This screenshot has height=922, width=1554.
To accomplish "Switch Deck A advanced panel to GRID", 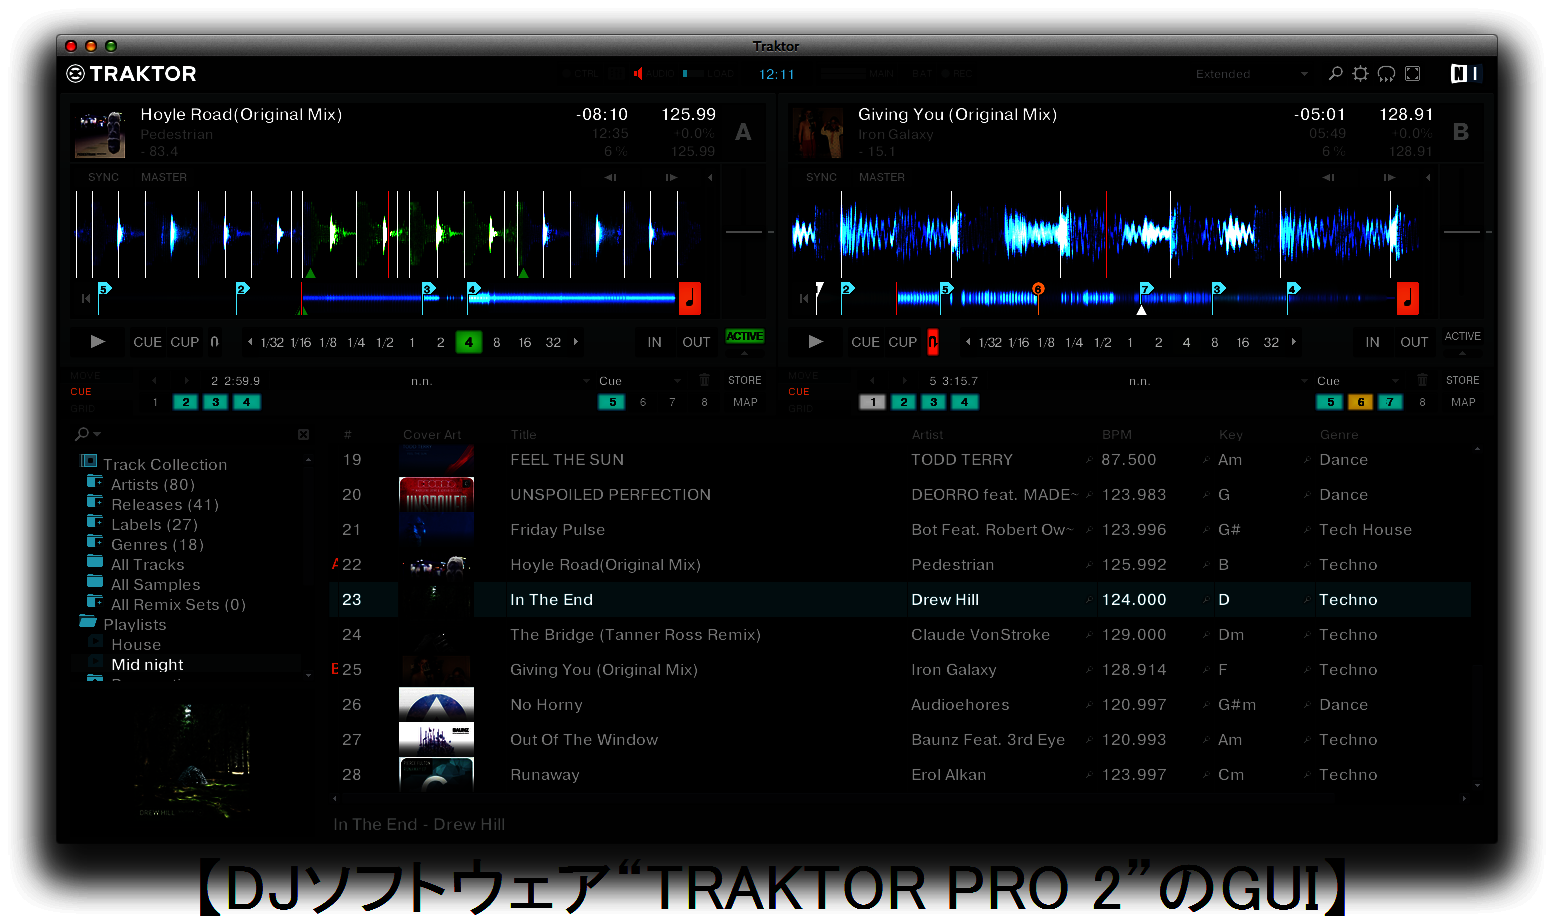I will coord(83,408).
